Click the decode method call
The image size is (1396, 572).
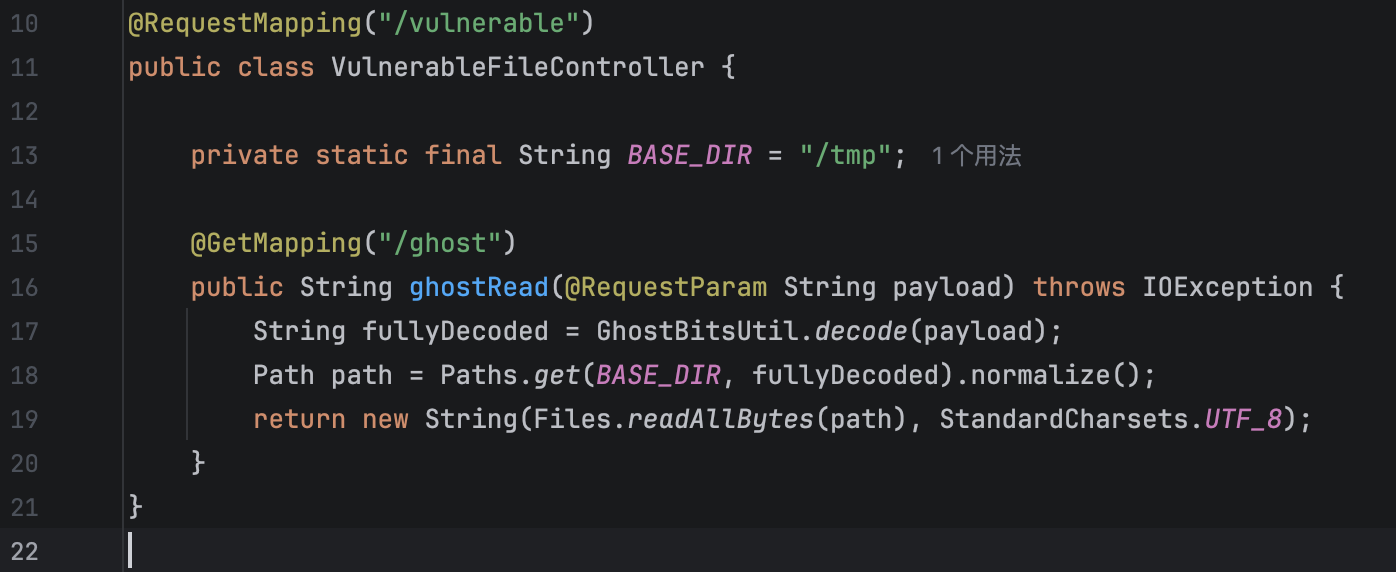[861, 331]
